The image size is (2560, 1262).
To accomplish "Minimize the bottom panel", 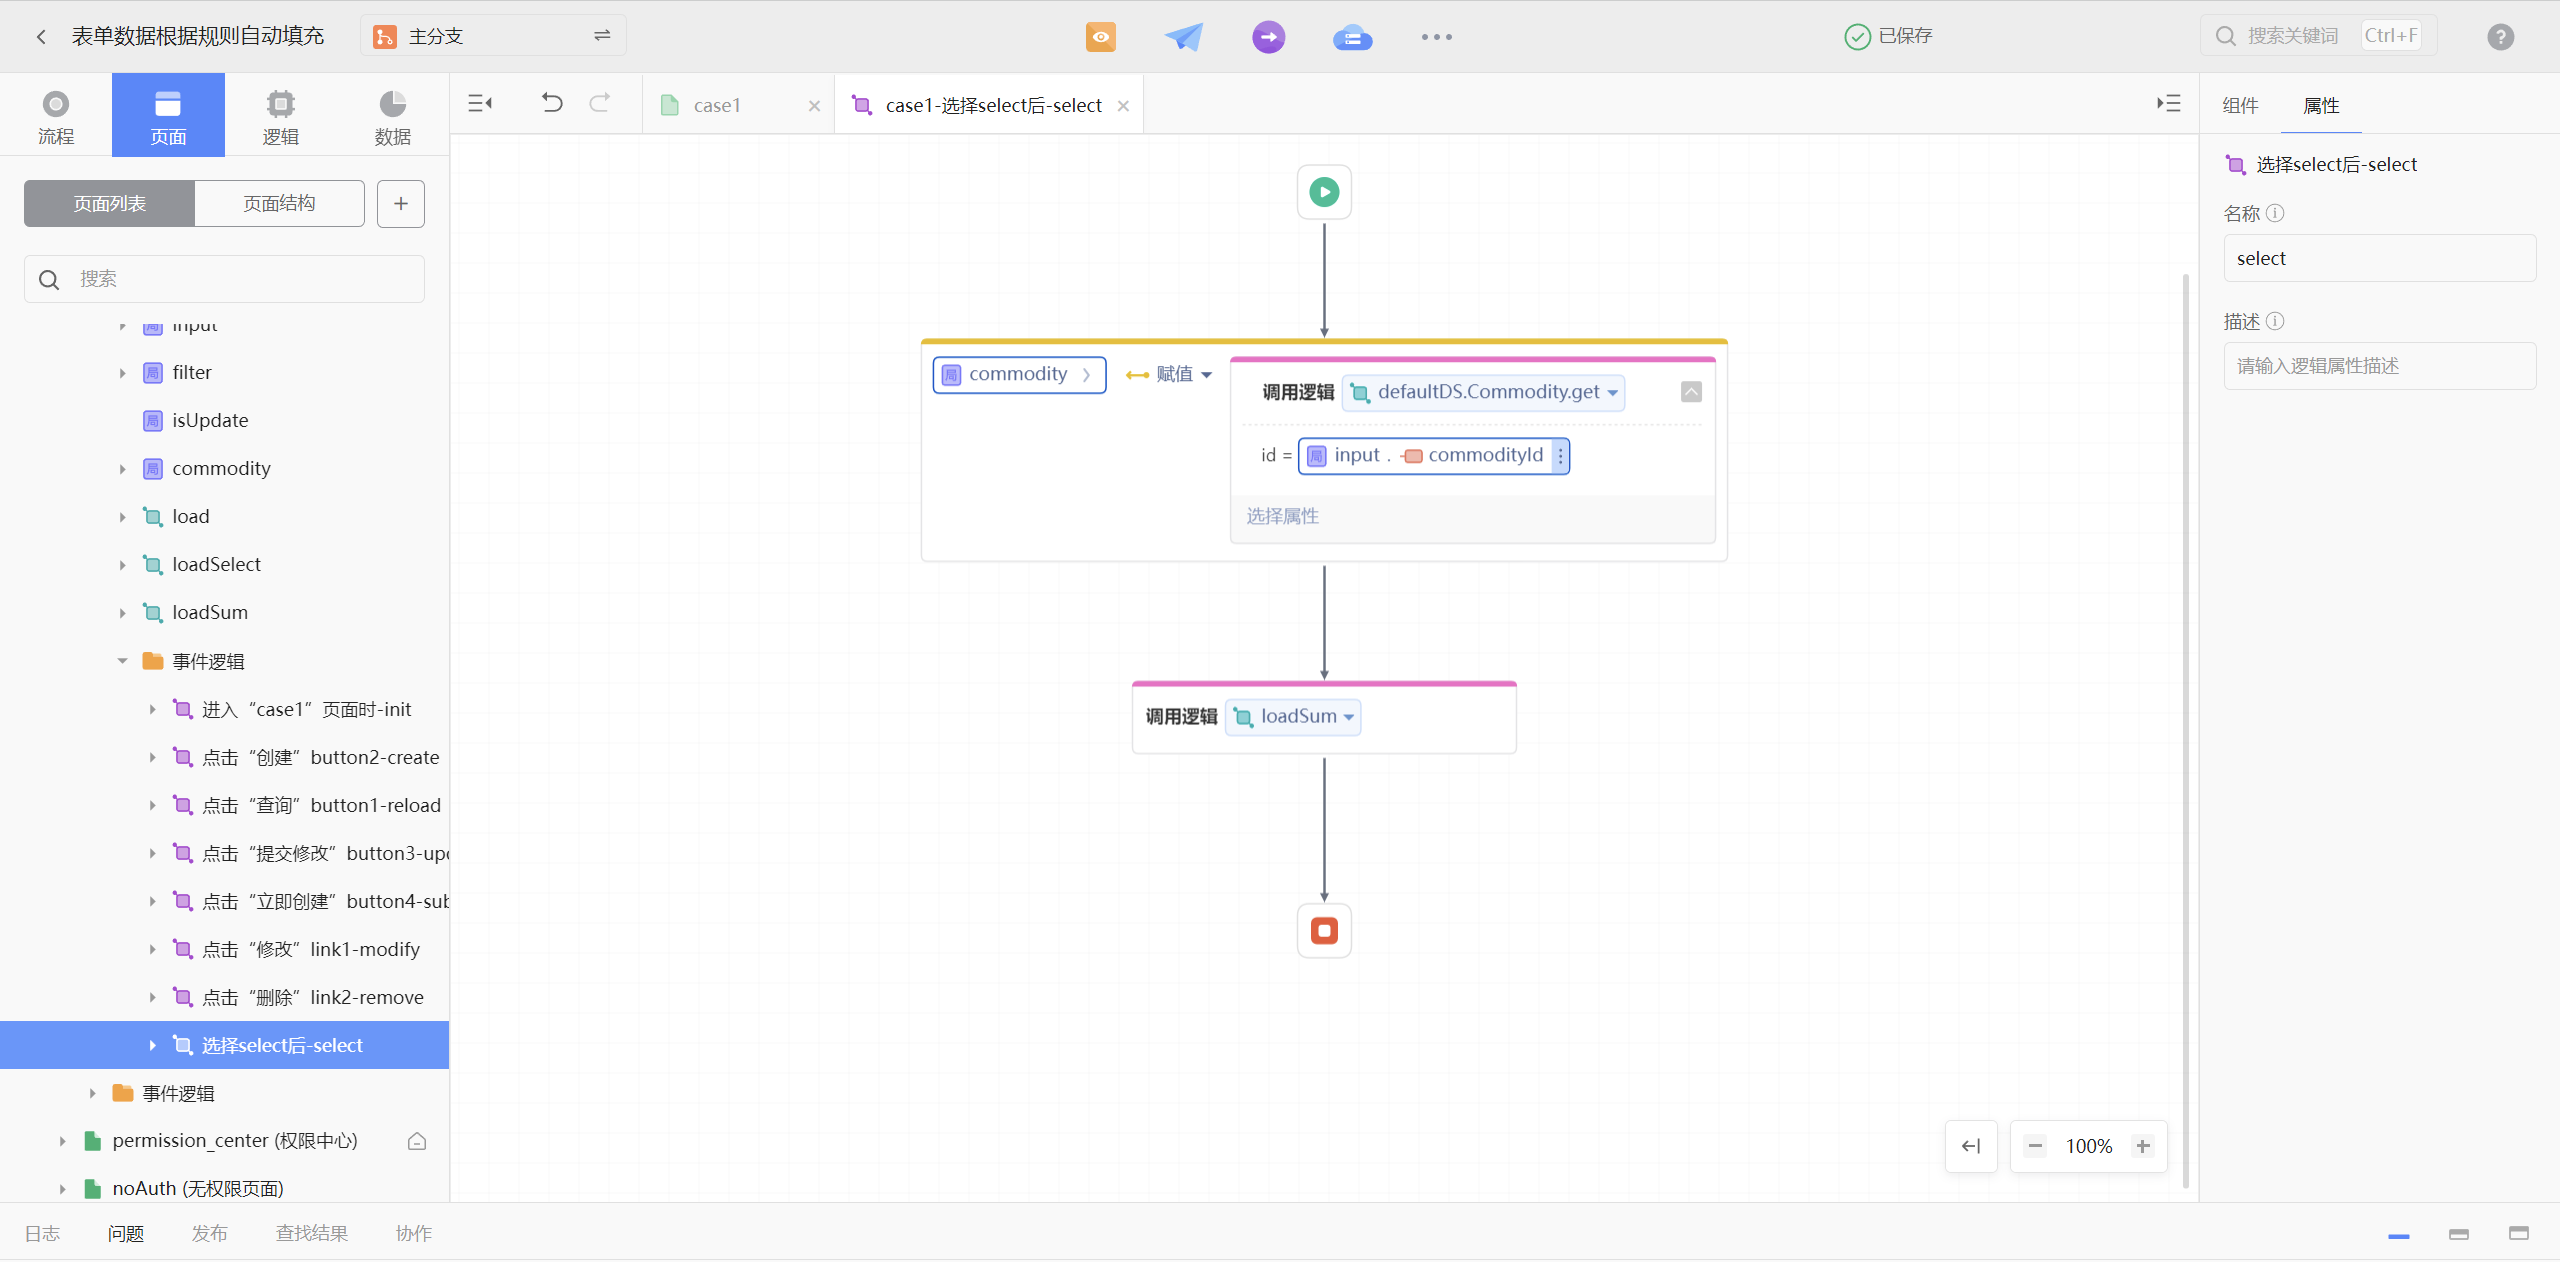I will point(2399,1234).
